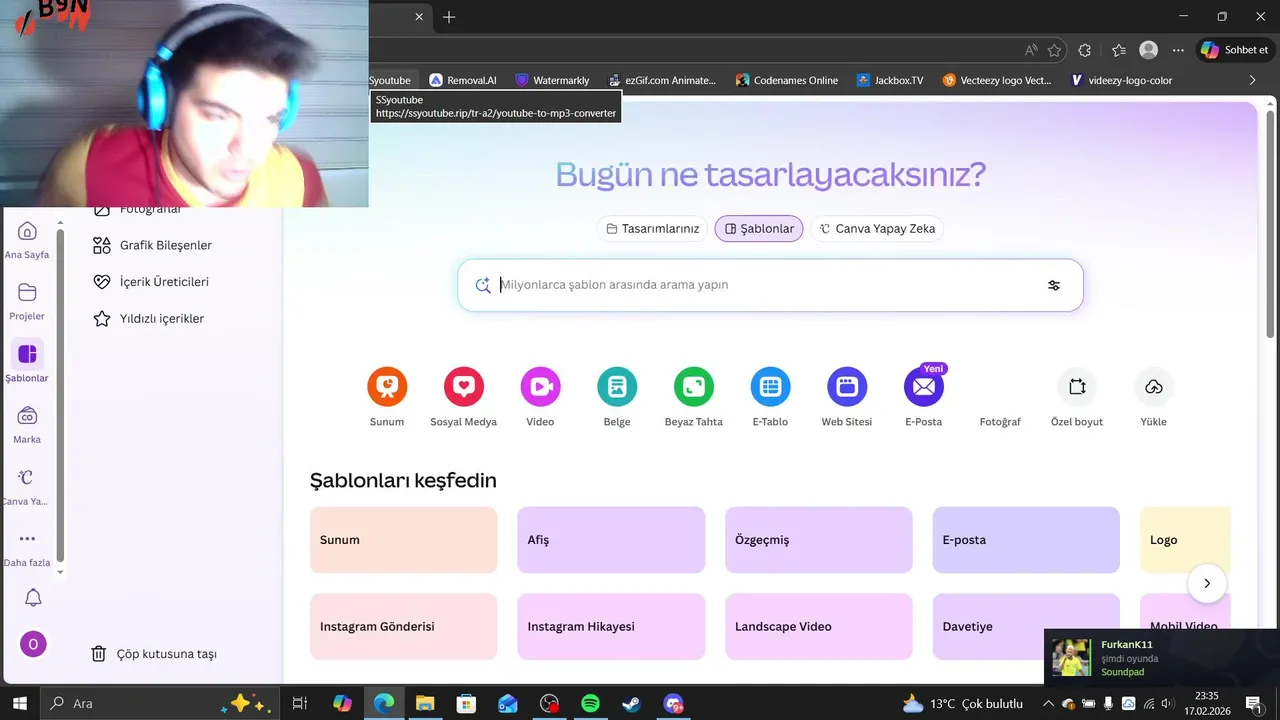
Task: Open the Afiş template card
Action: coord(611,540)
